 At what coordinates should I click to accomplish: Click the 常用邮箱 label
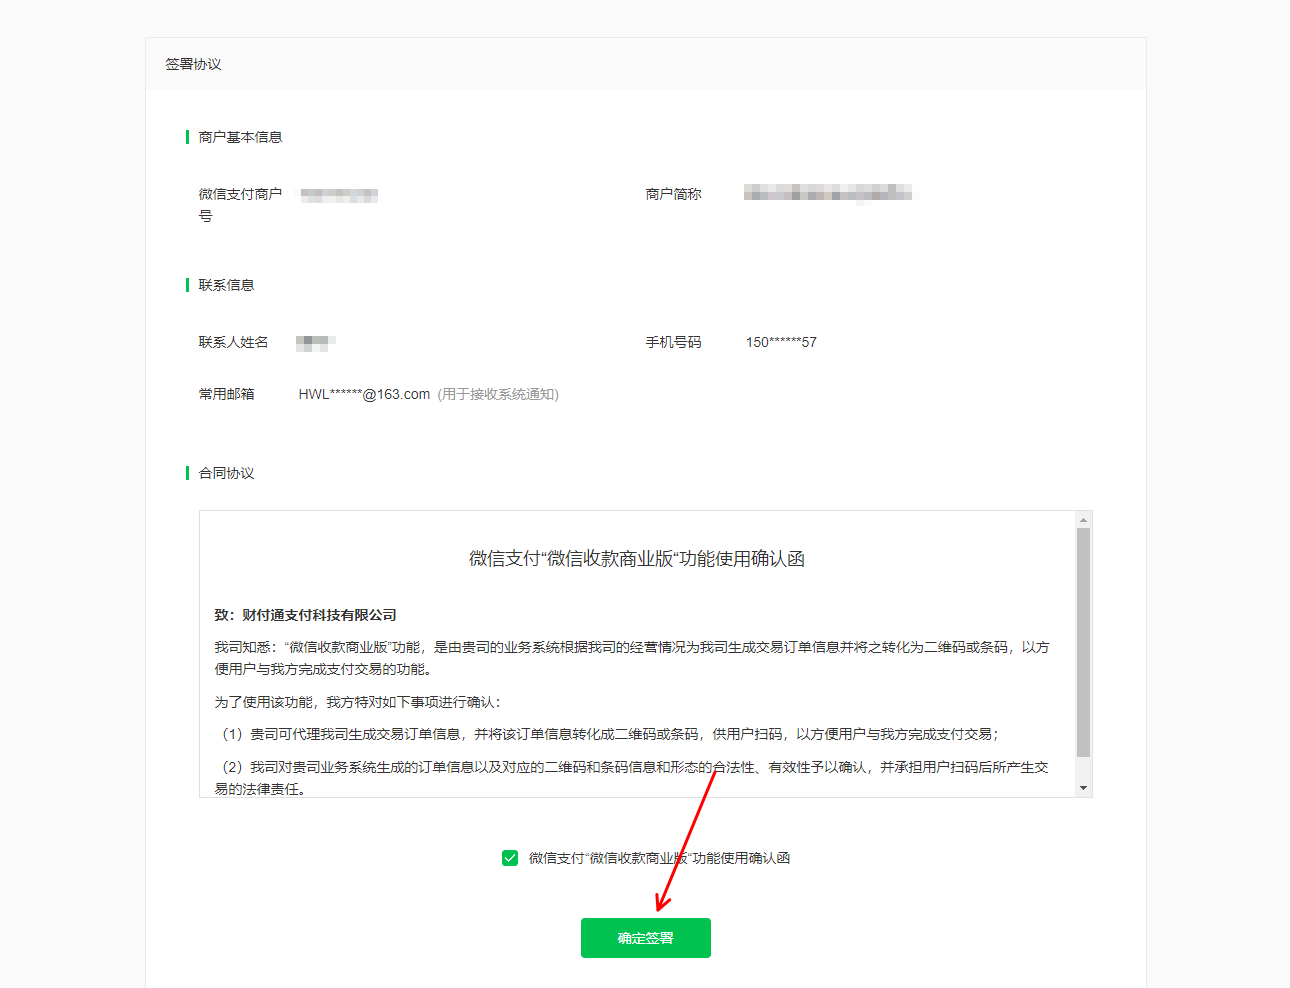pos(226,394)
